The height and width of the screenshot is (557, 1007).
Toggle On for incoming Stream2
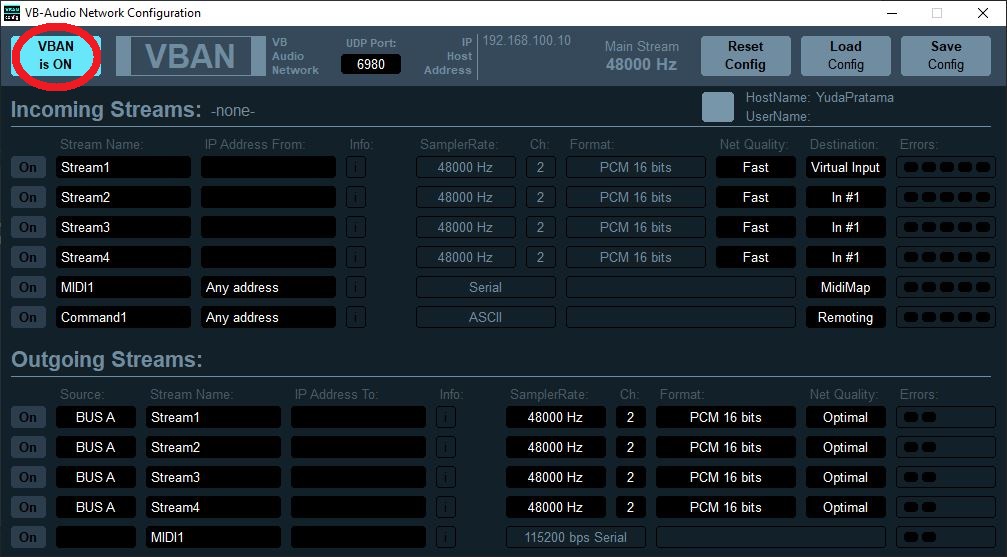point(28,197)
